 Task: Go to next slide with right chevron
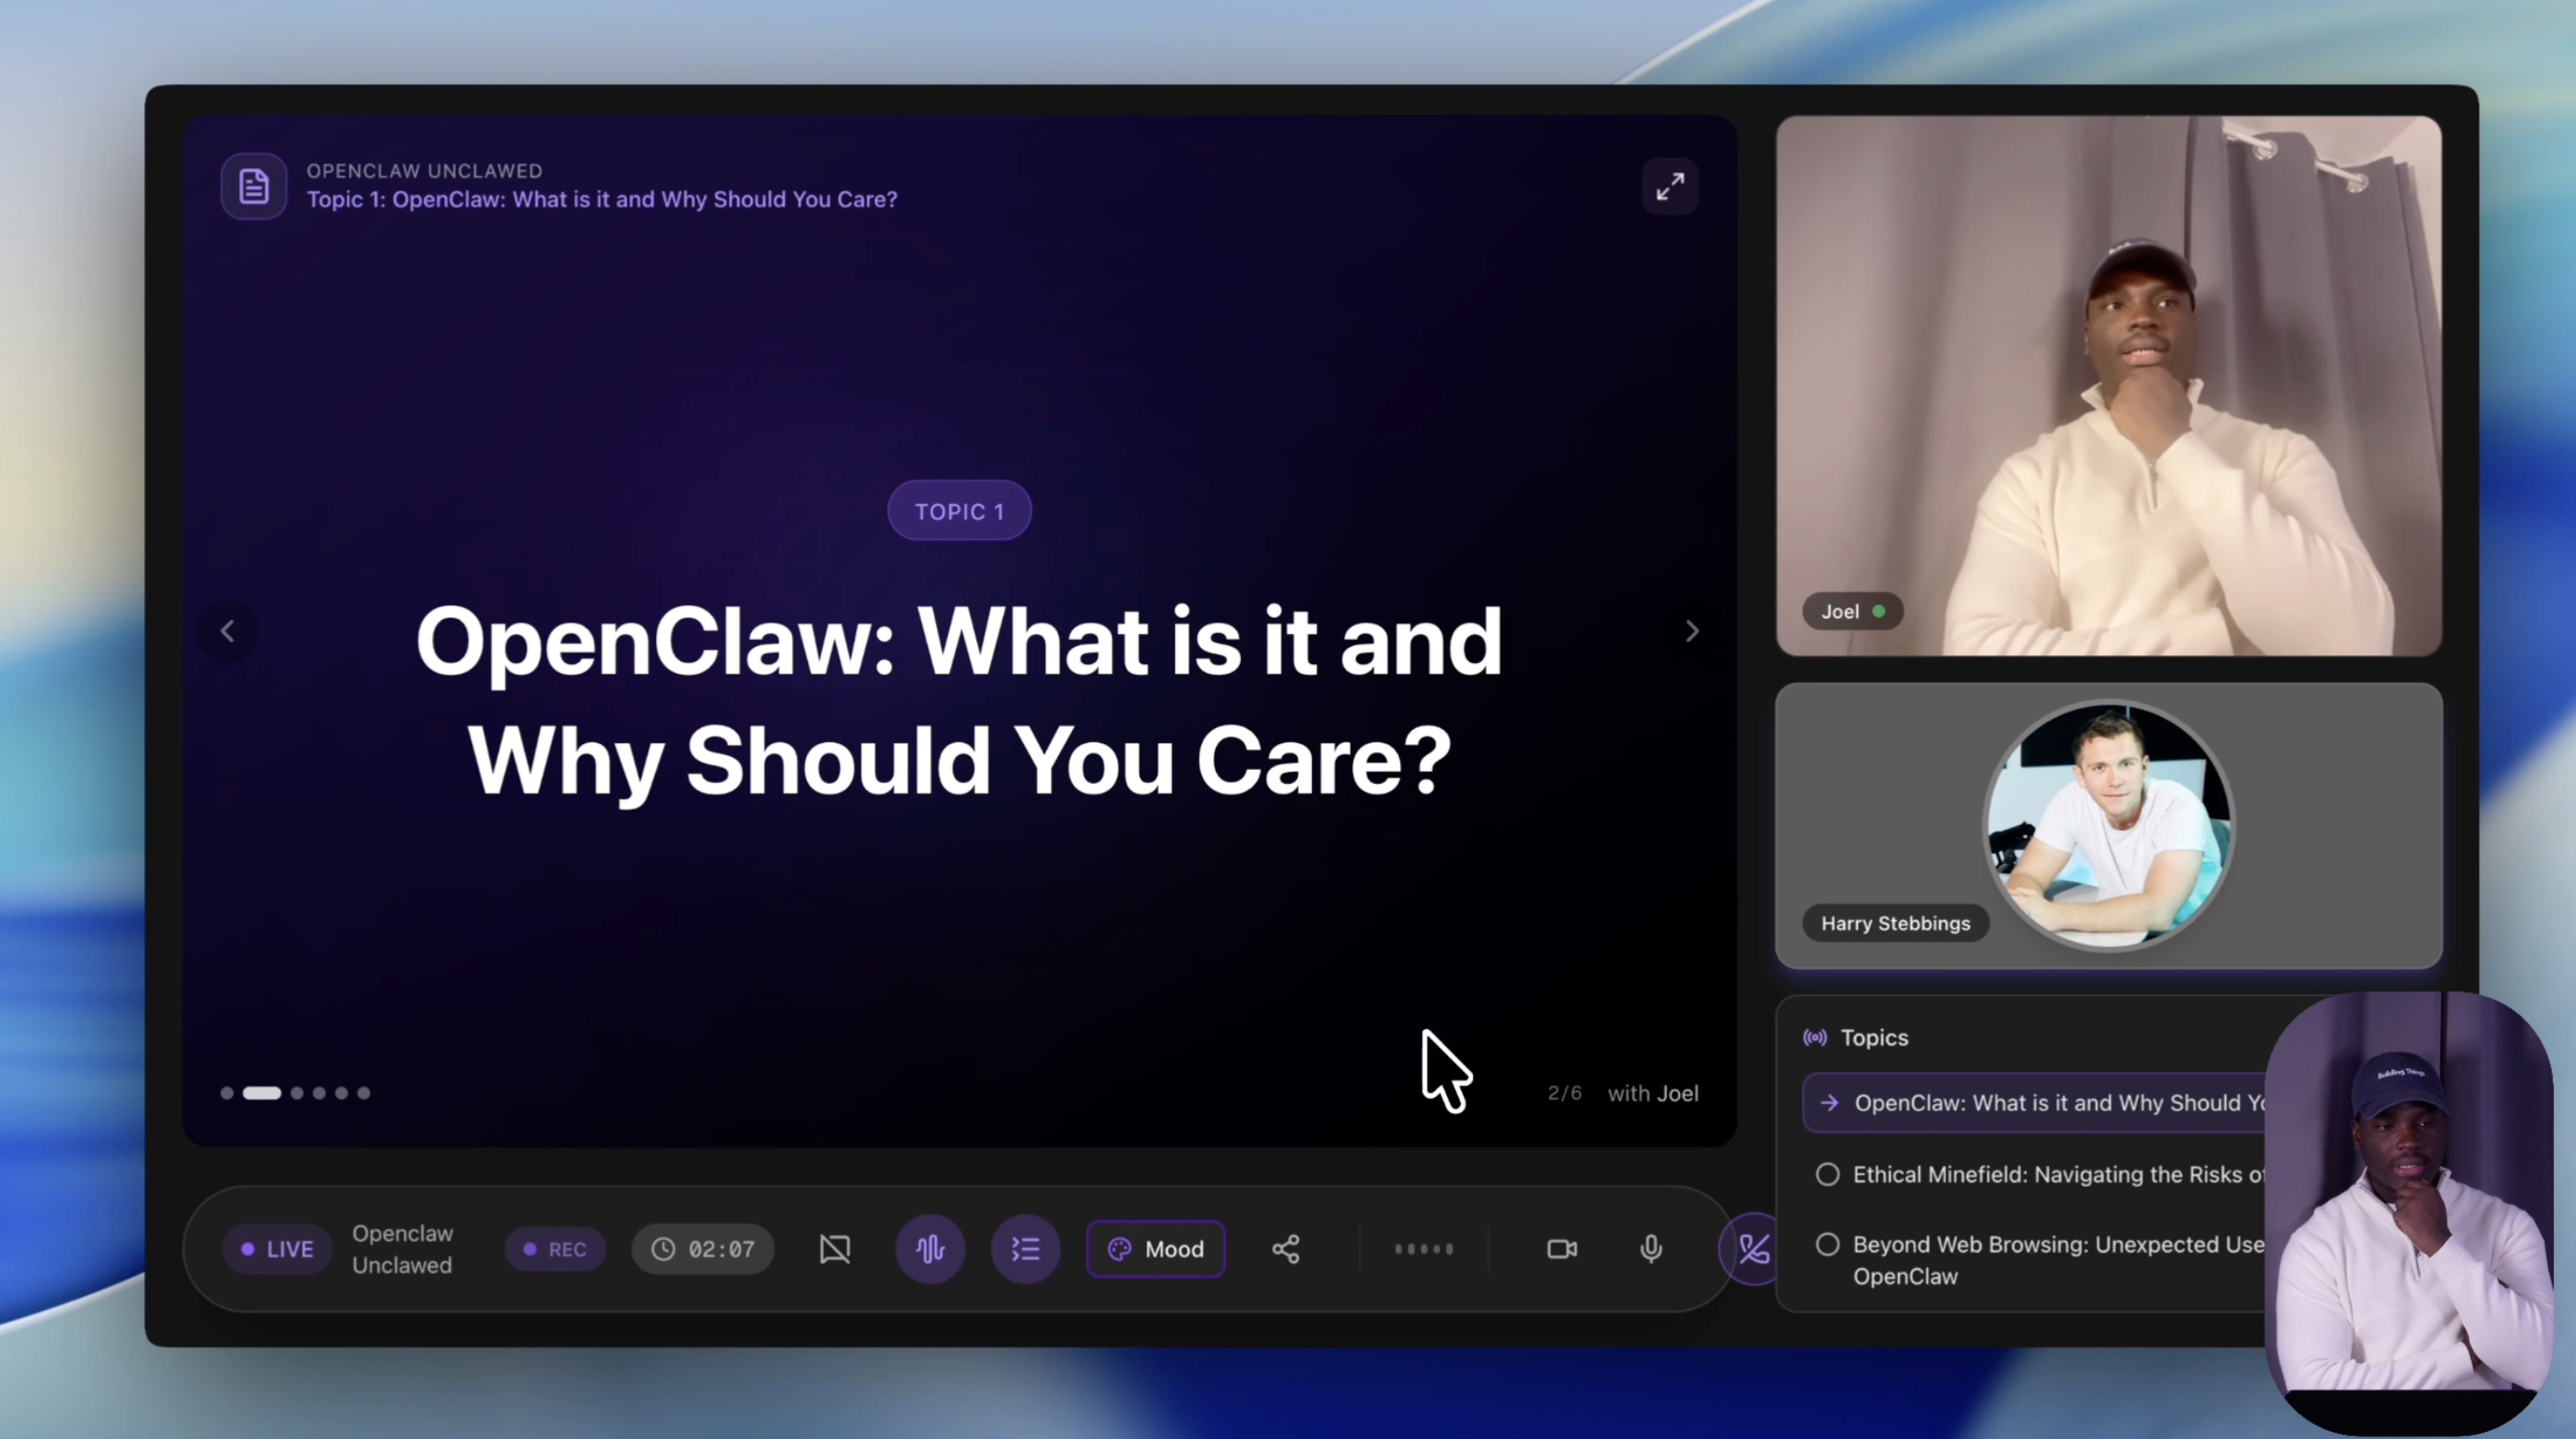point(1692,631)
